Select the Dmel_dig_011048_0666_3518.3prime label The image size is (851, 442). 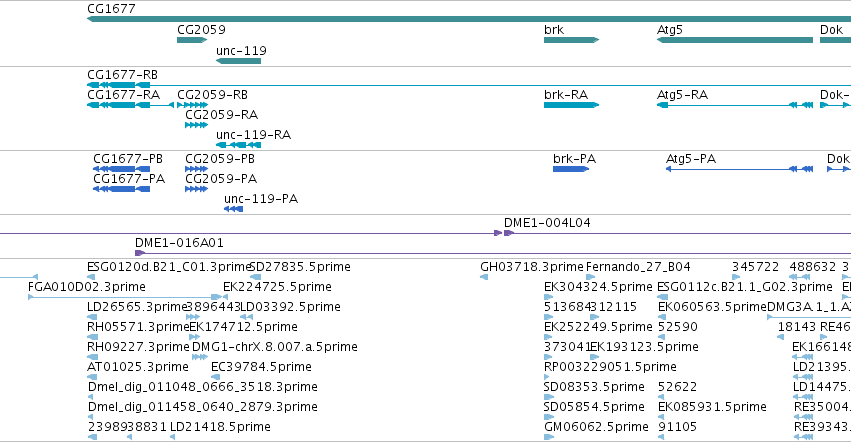point(202,387)
